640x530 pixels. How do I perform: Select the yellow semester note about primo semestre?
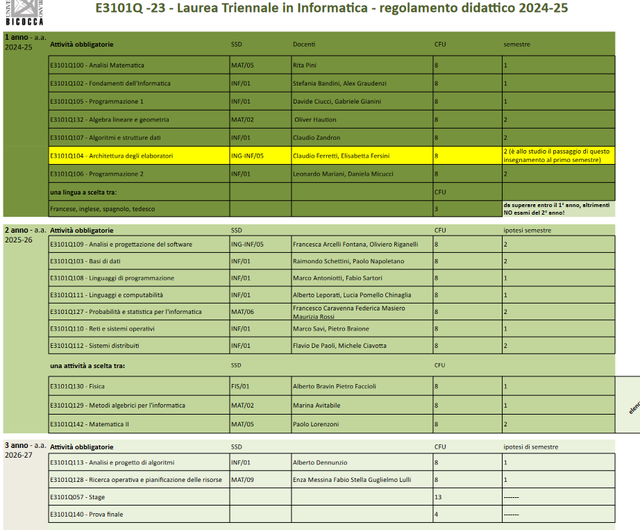tap(558, 156)
